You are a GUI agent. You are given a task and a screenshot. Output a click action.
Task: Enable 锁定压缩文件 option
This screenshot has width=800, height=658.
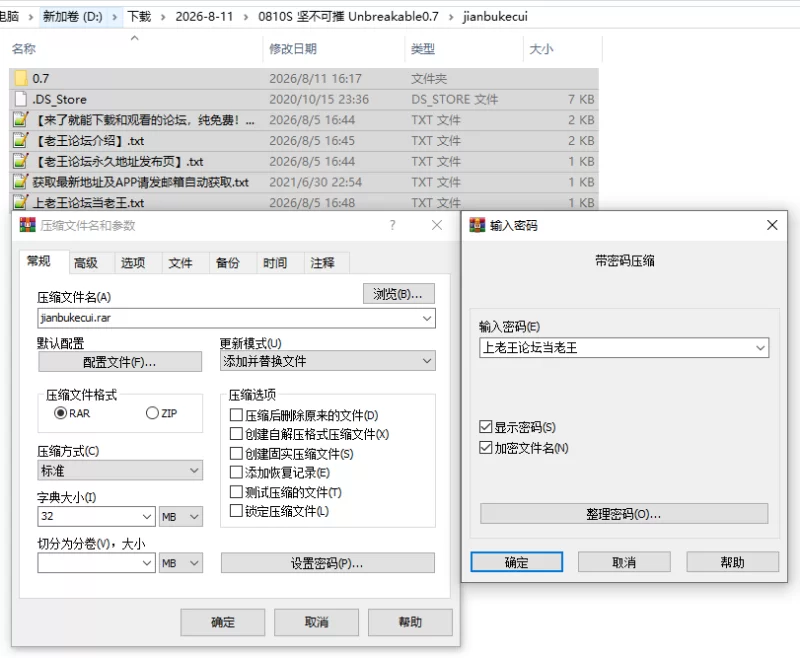[x=236, y=511]
